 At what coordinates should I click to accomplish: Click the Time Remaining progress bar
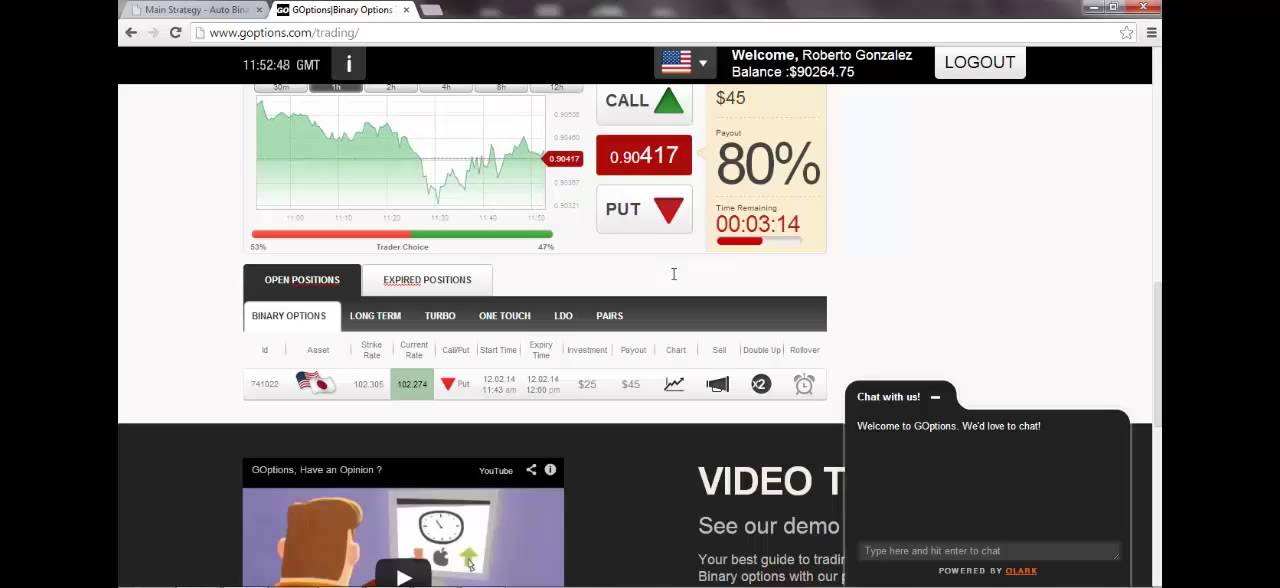click(759, 241)
